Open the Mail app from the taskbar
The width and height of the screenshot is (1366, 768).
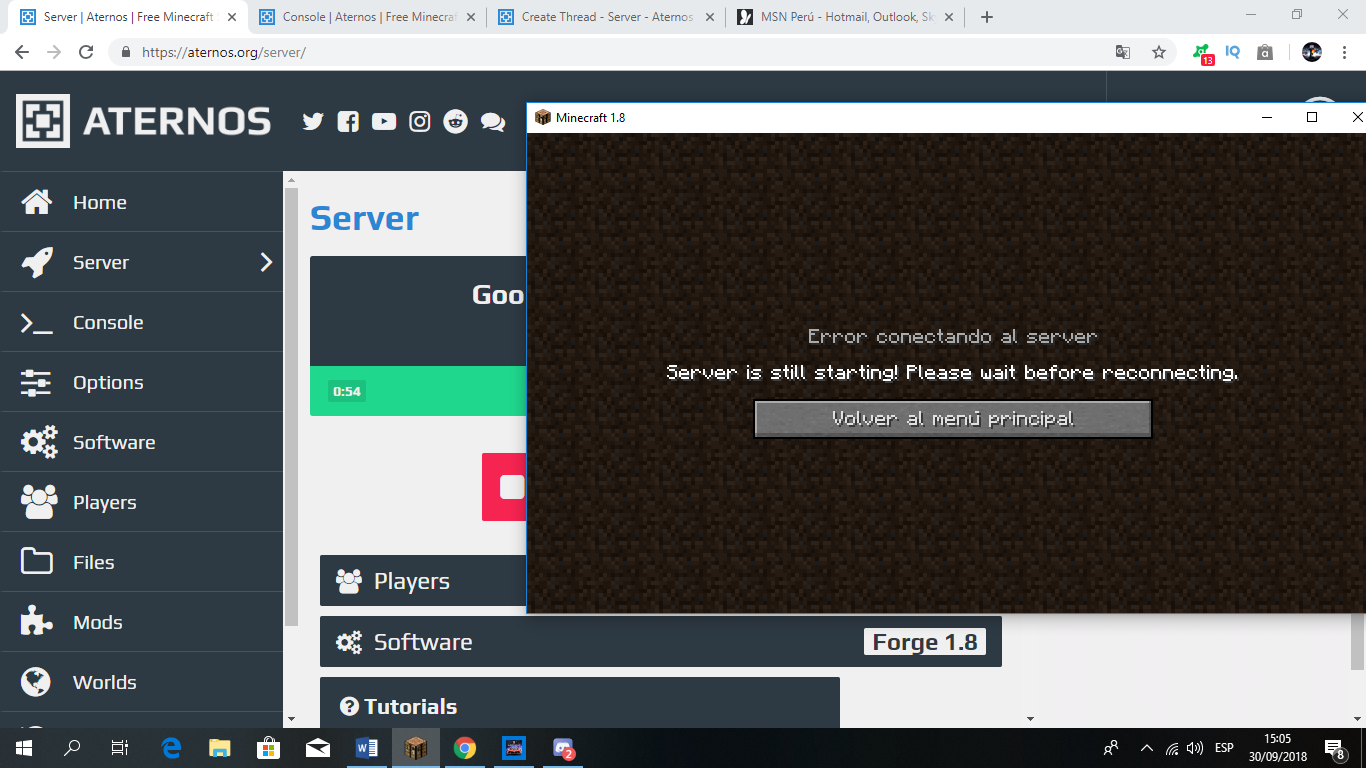318,748
